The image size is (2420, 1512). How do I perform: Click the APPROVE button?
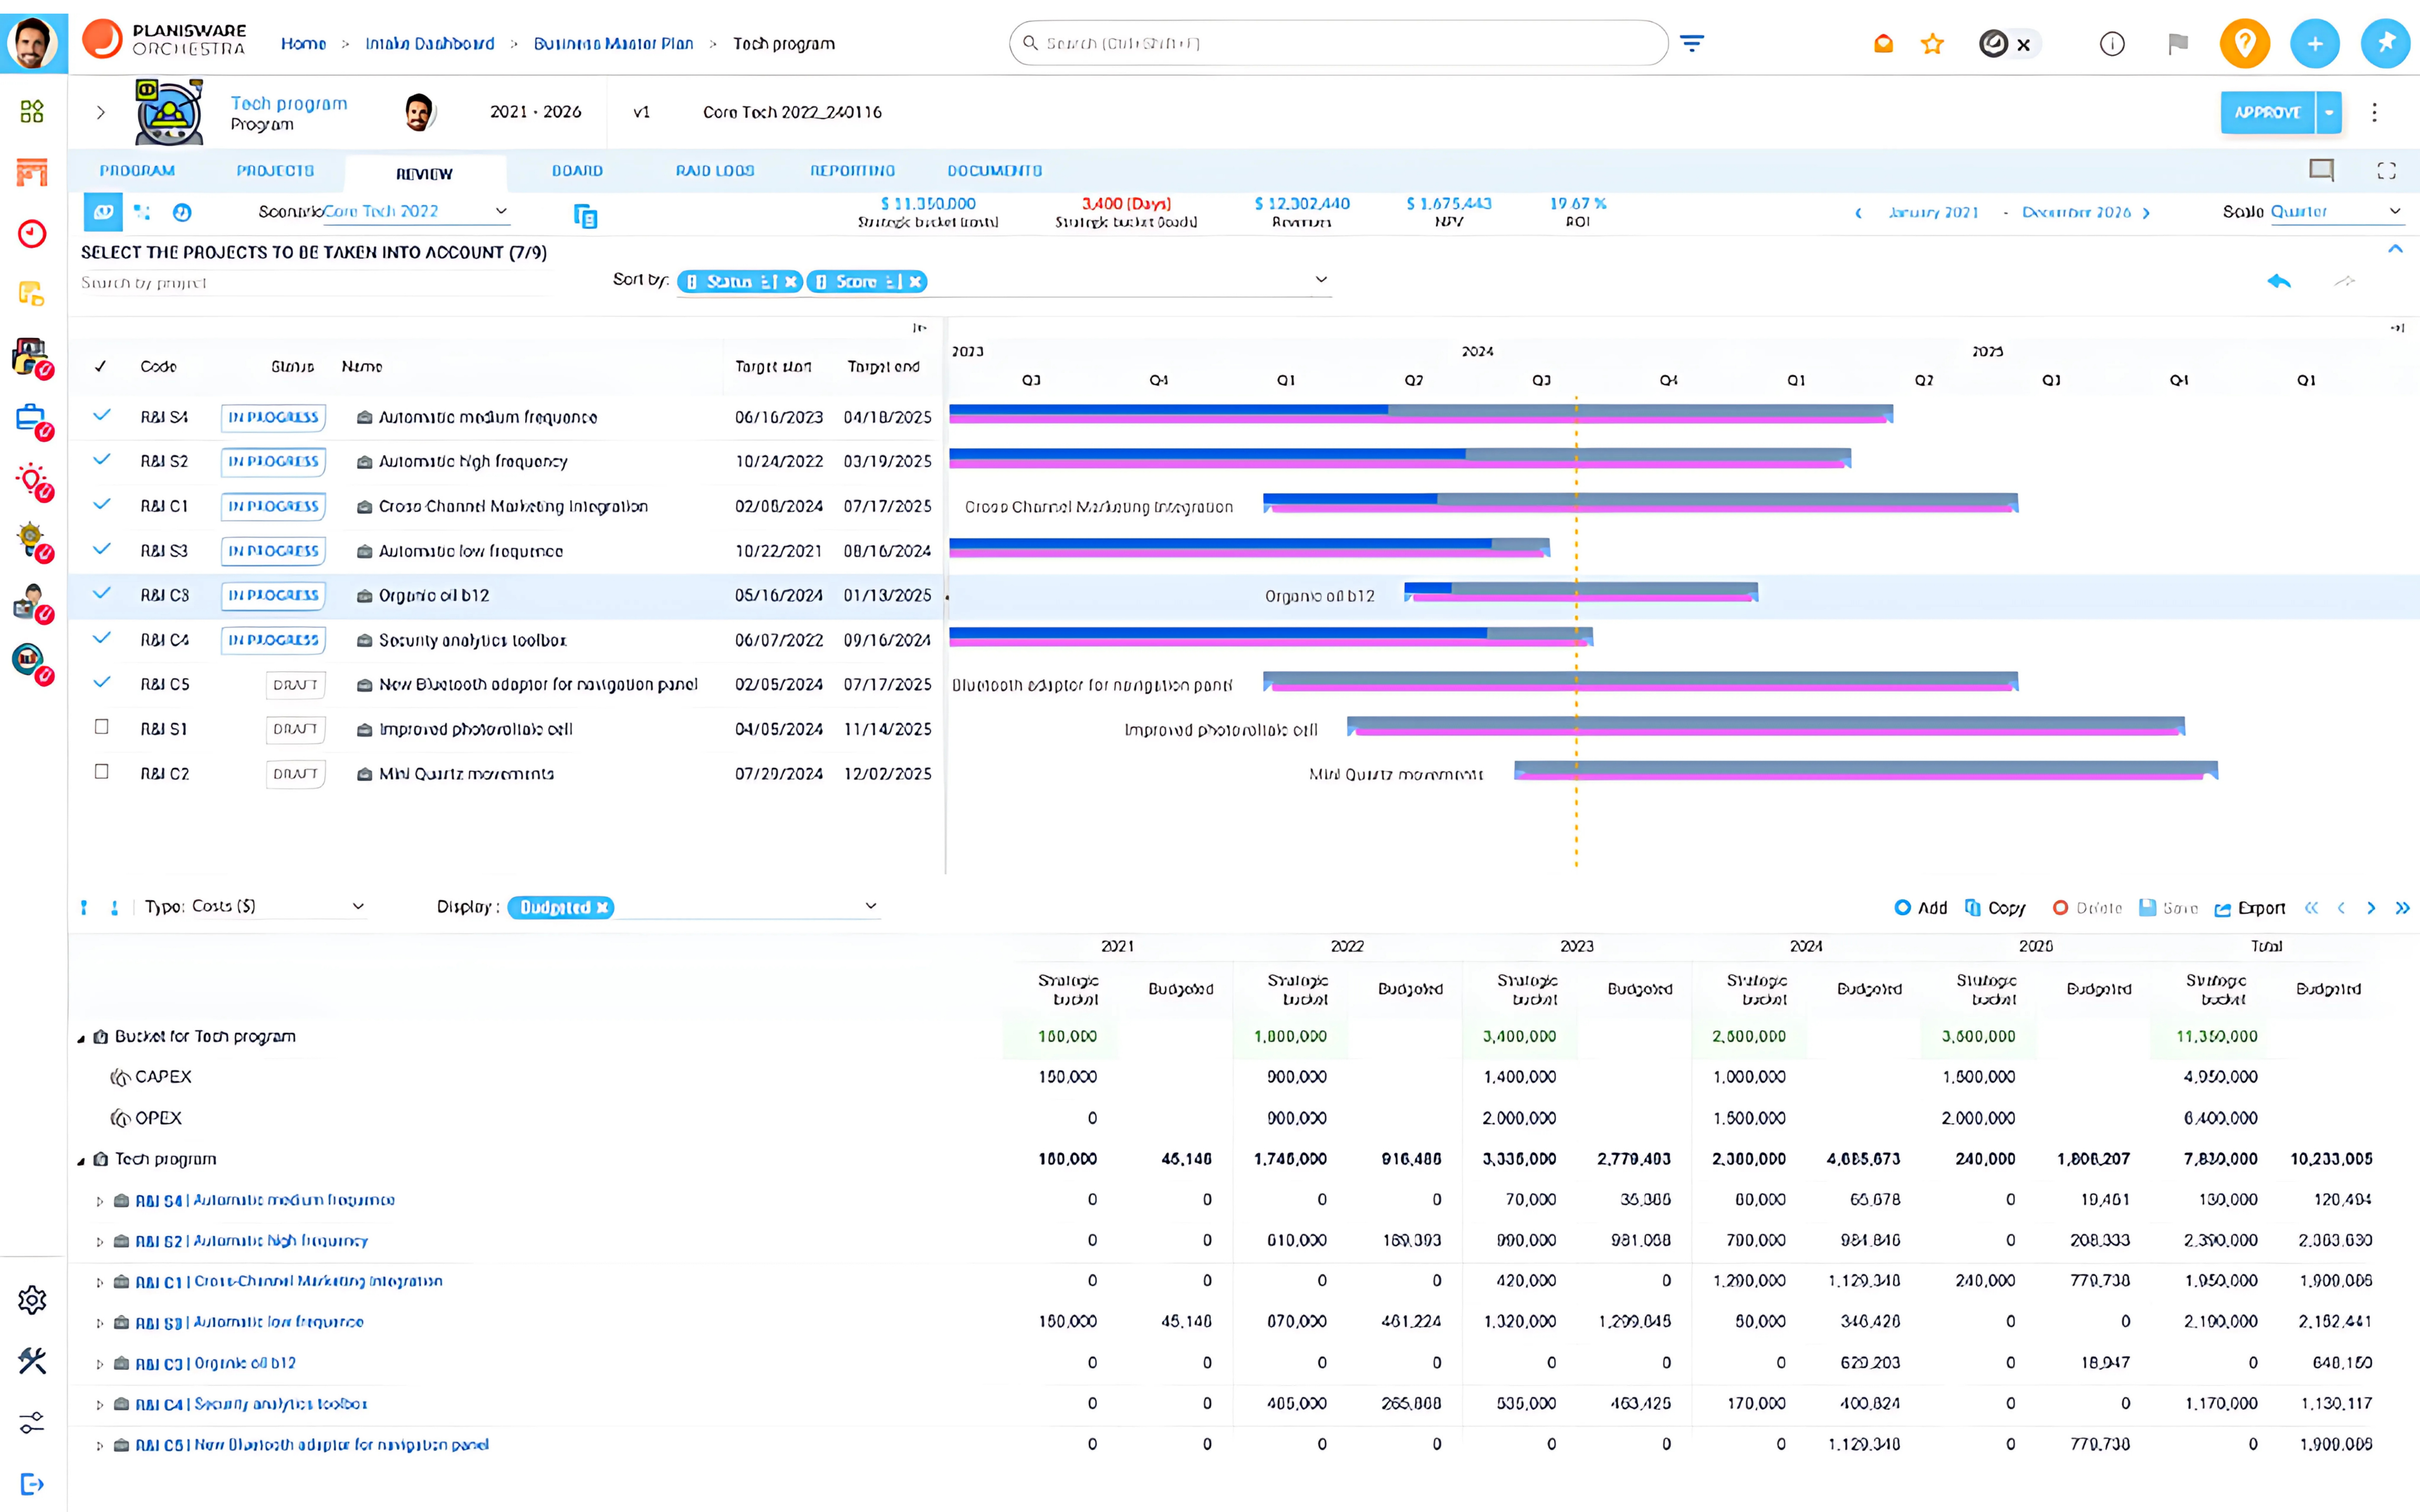click(2267, 112)
